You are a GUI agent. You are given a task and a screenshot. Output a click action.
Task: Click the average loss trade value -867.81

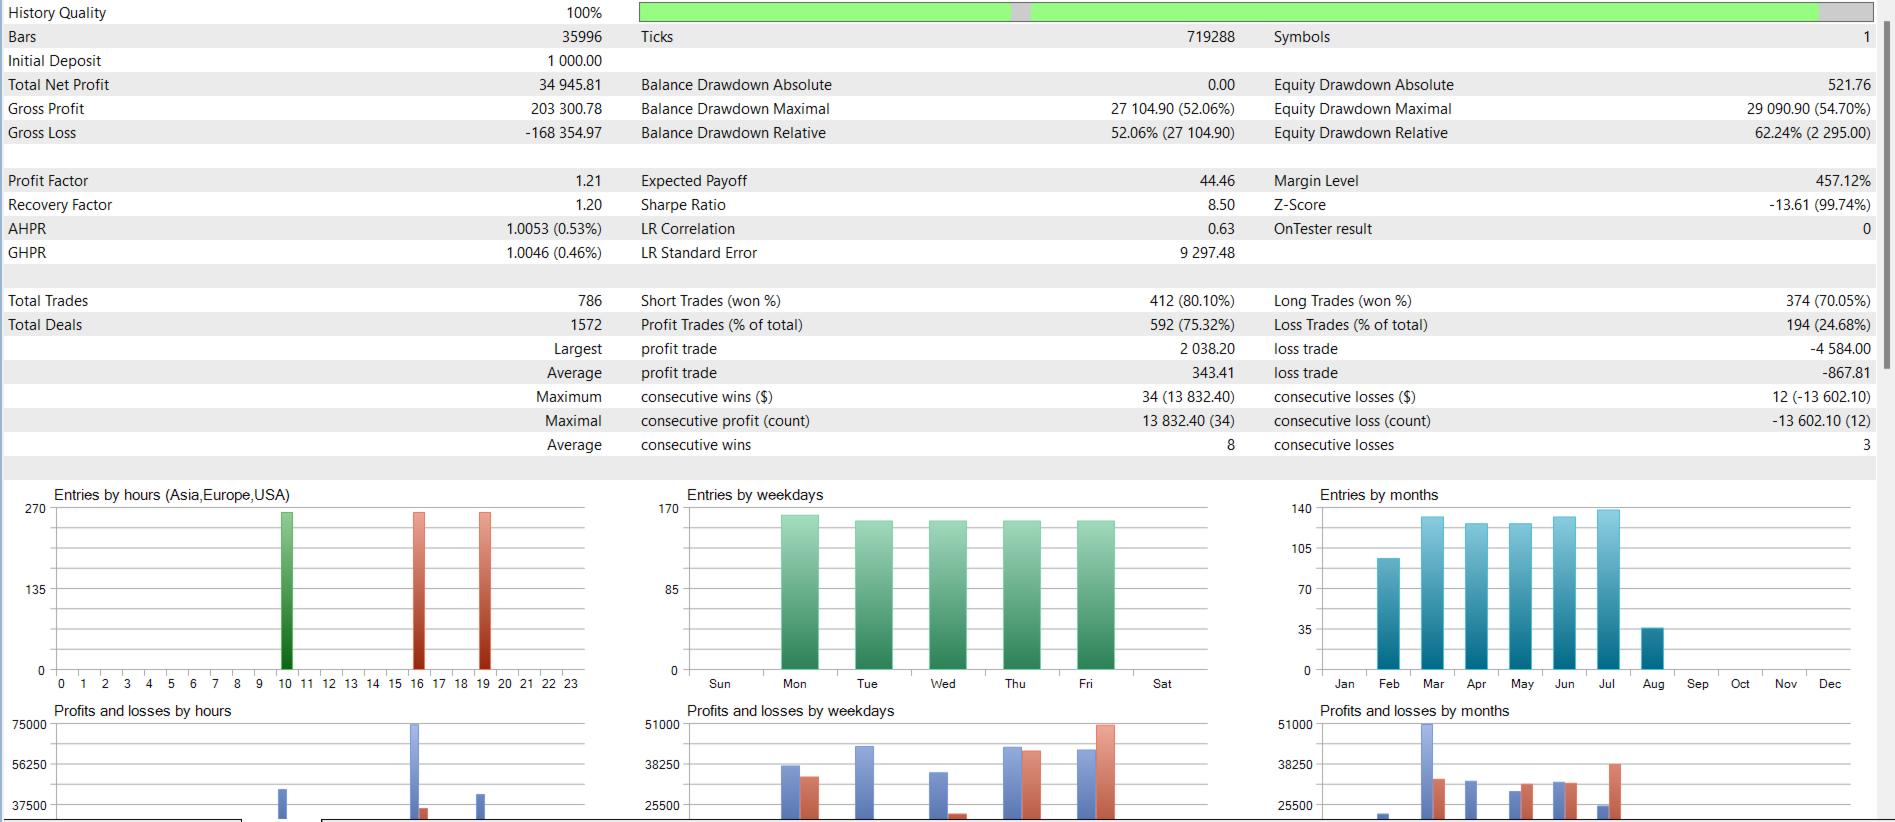(x=1846, y=373)
